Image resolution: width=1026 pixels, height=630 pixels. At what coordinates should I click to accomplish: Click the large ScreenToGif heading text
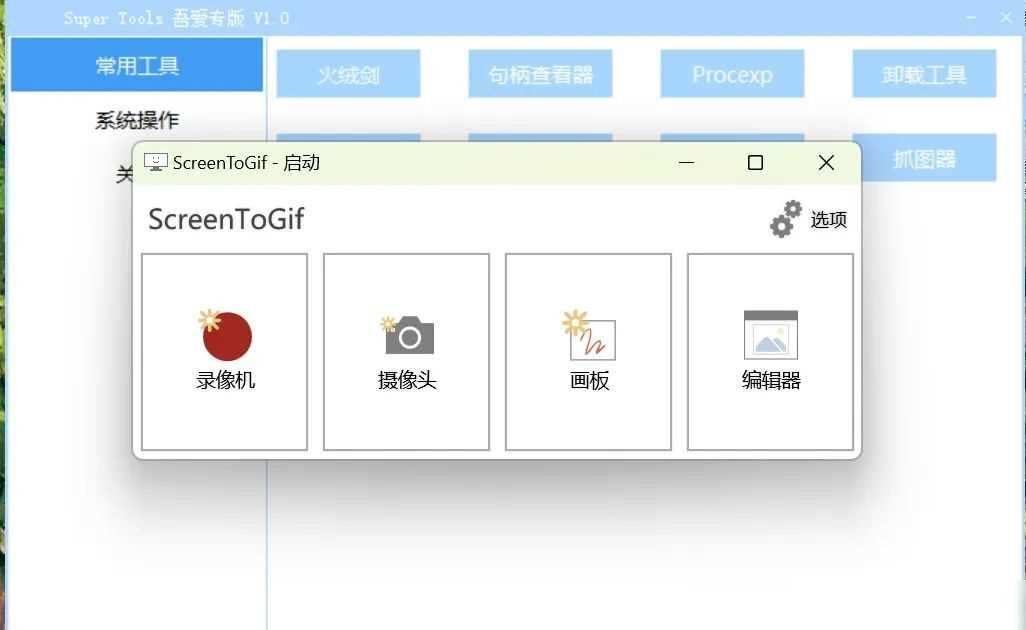pyautogui.click(x=226, y=219)
